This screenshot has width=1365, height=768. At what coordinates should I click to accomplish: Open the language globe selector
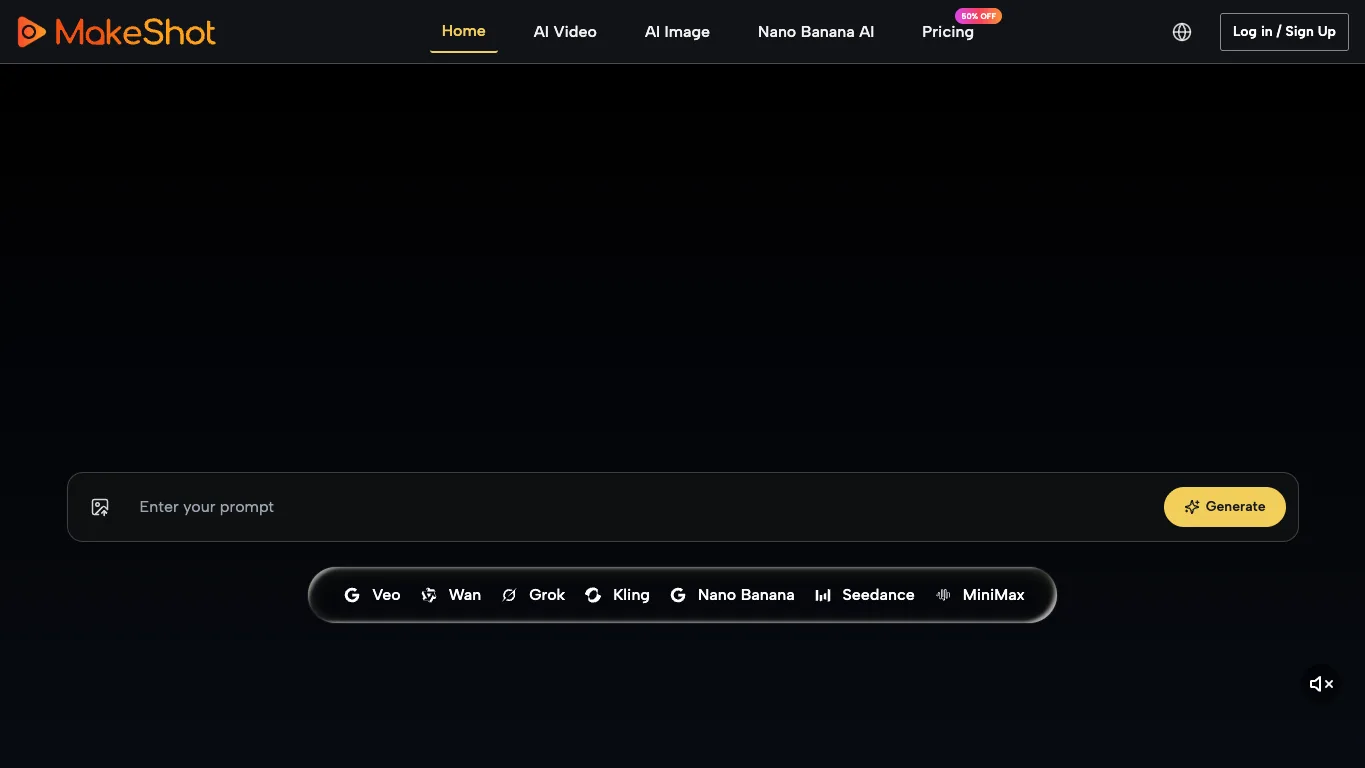[1182, 32]
